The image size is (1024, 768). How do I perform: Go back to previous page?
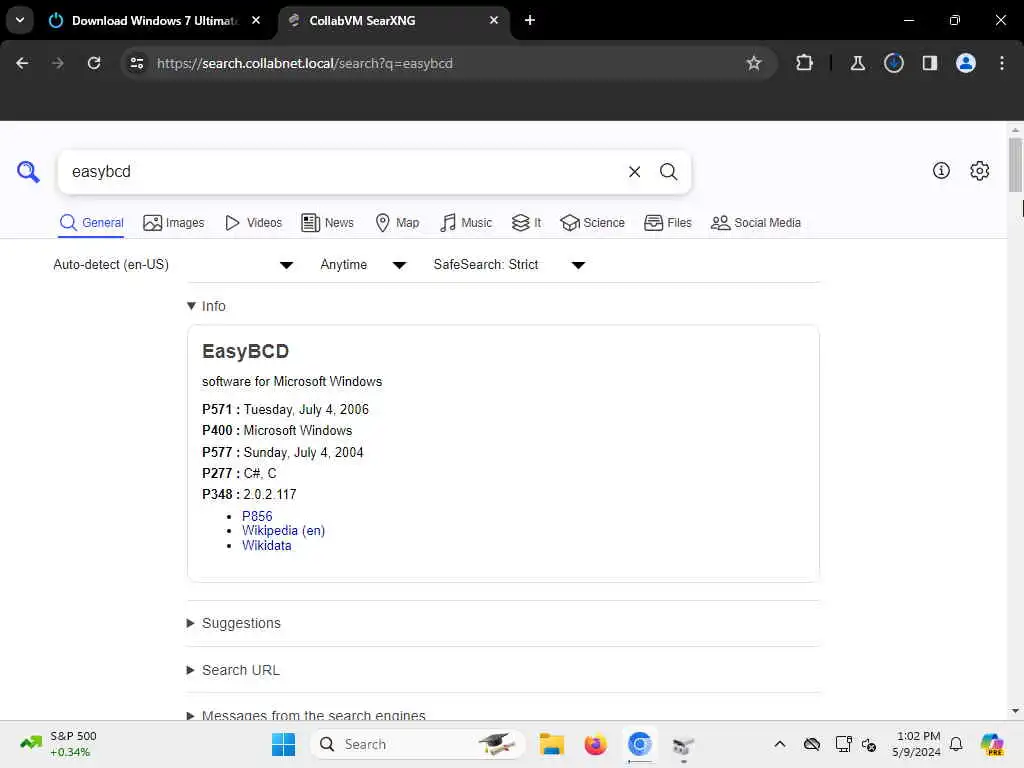22,63
